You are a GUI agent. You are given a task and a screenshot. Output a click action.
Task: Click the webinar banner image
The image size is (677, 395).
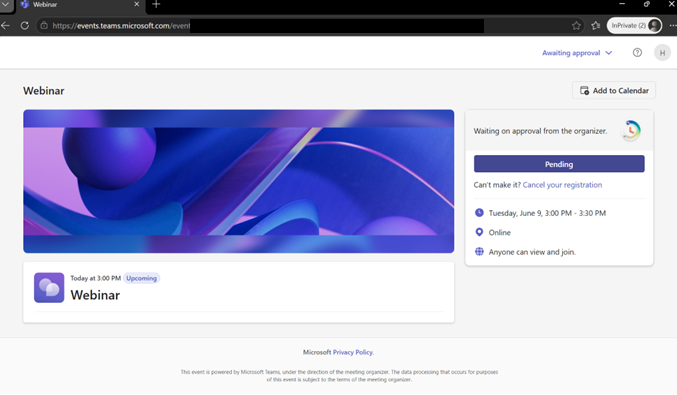238,181
